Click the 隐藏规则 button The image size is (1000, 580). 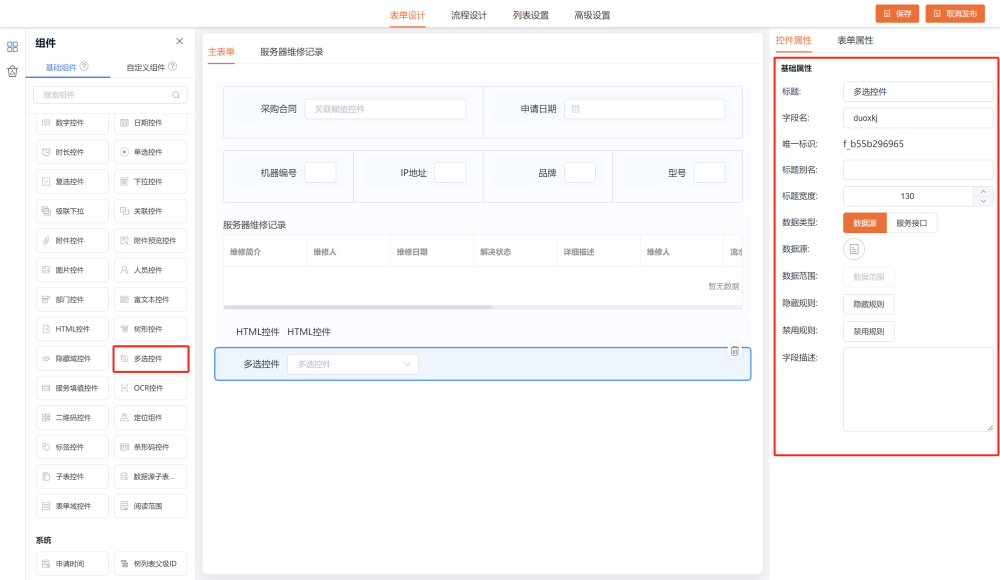tap(868, 304)
